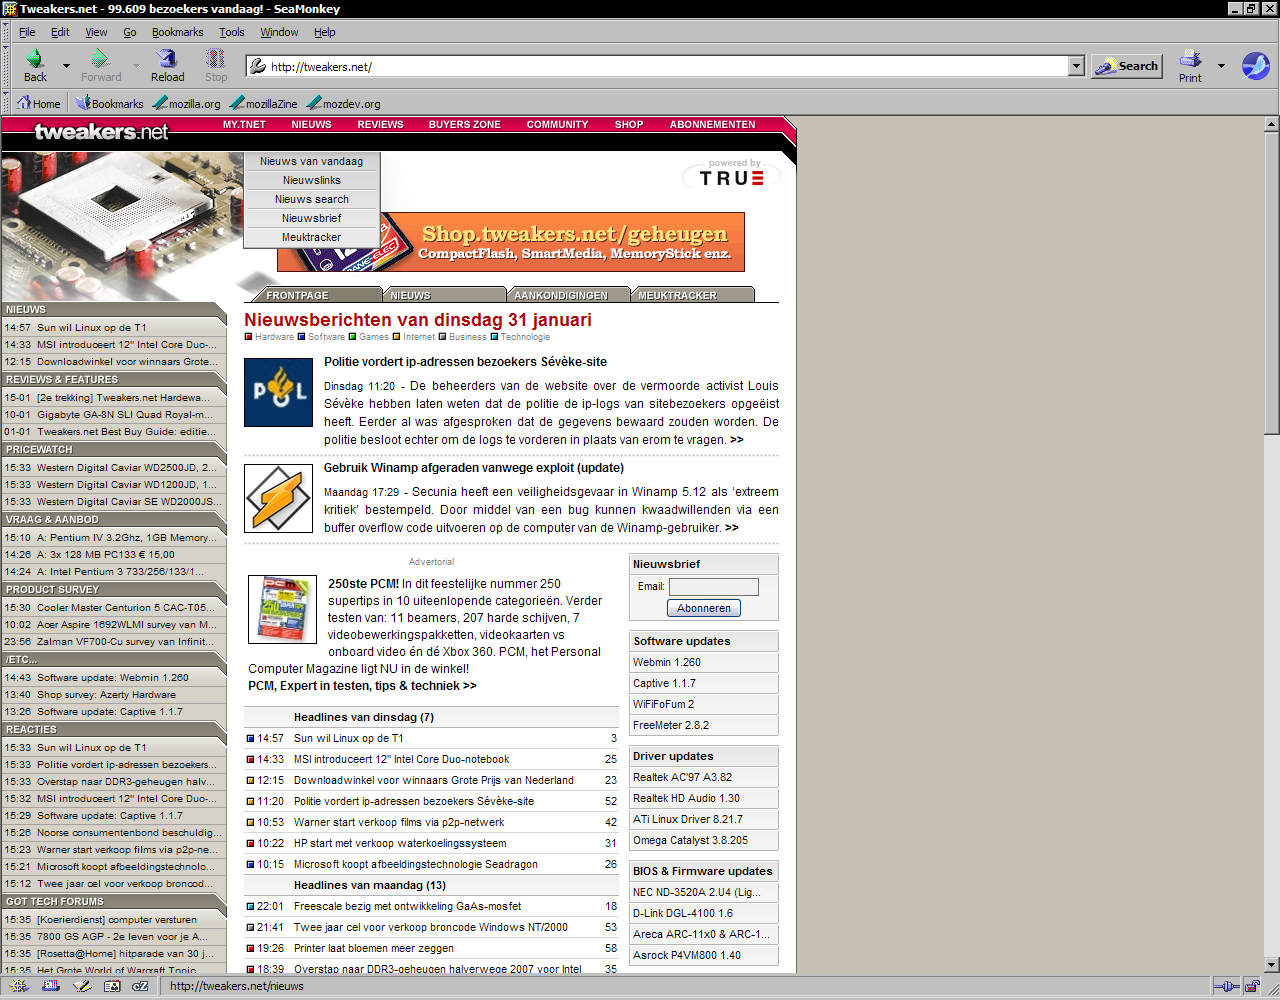Open the Edit menu
This screenshot has height=1000, width=1280.
point(60,32)
